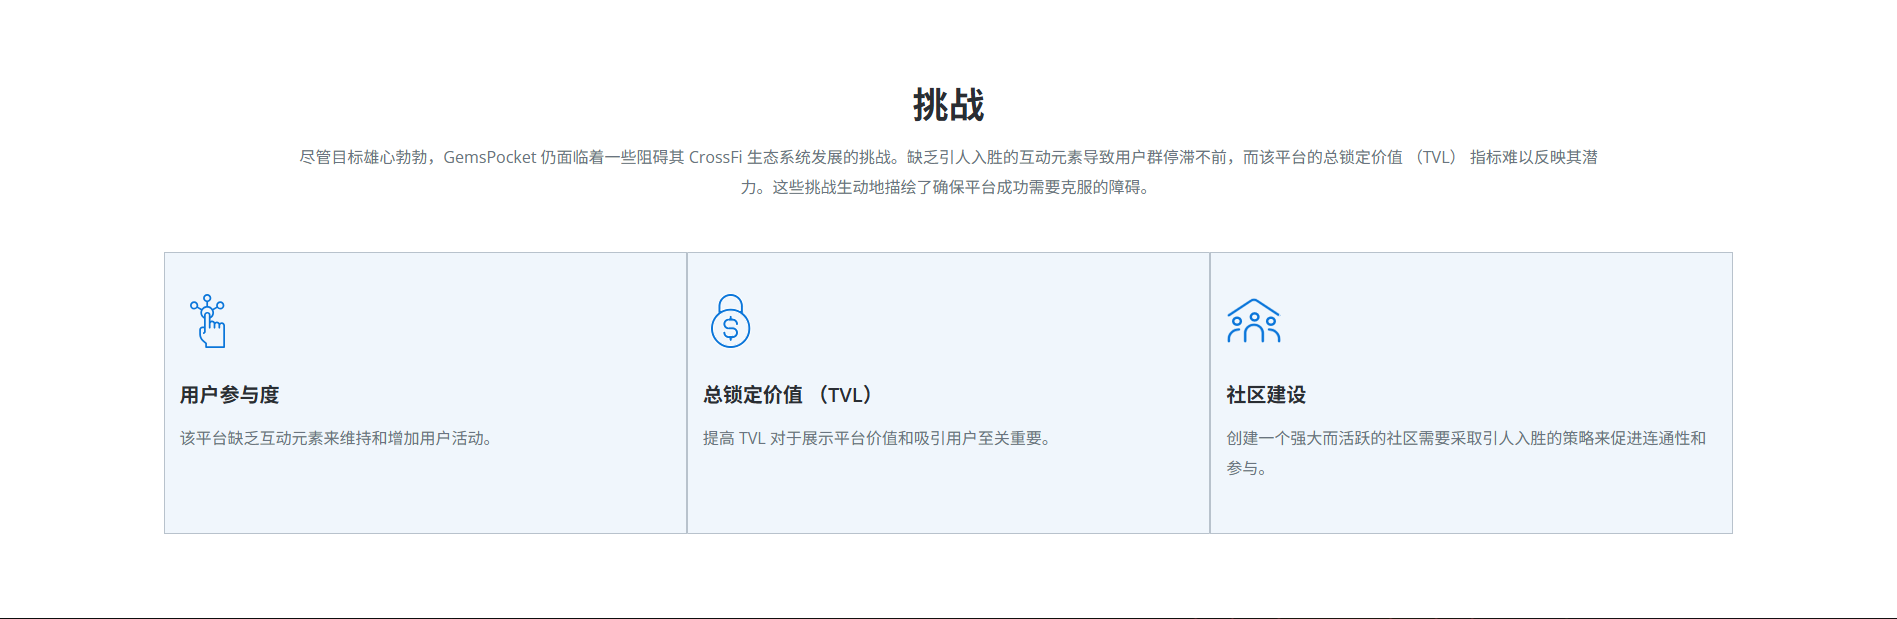Click the 挑战 main heading

coord(948,105)
